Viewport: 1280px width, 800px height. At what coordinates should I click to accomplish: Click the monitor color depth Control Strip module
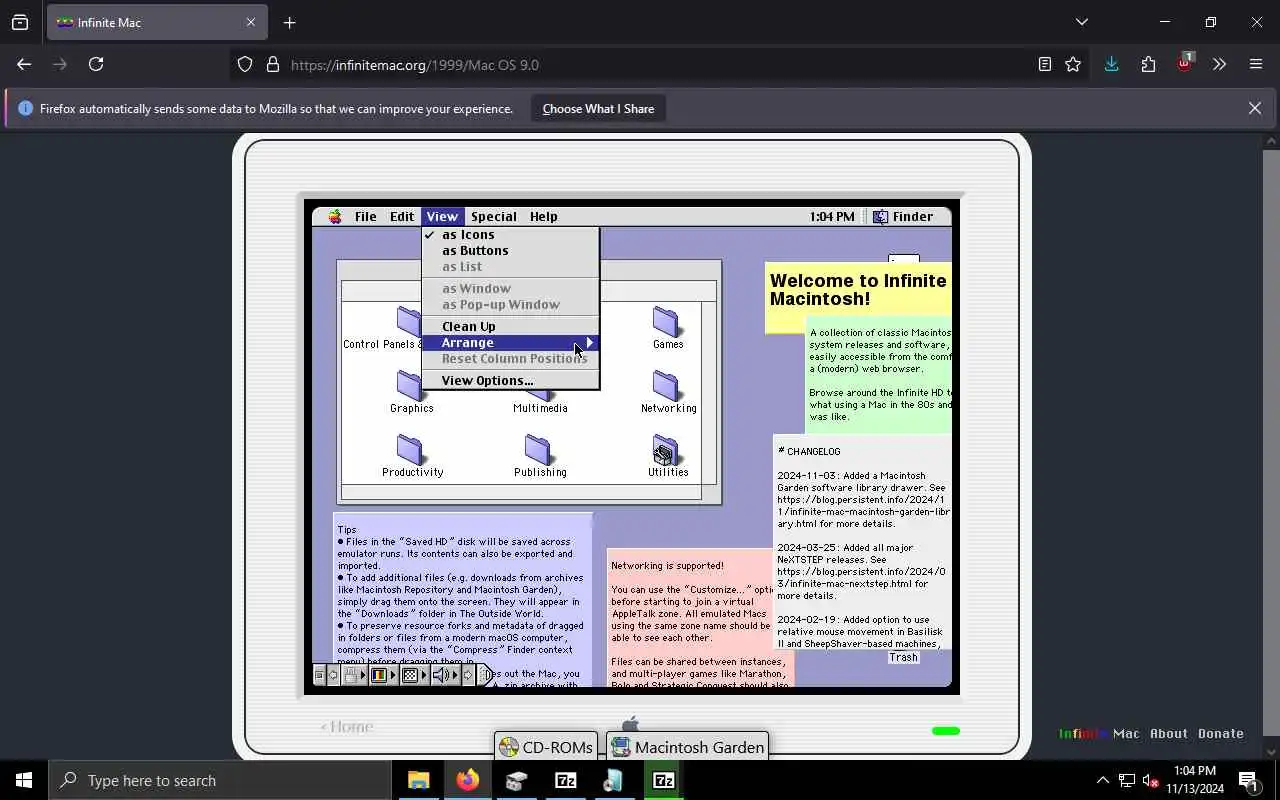(x=379, y=675)
